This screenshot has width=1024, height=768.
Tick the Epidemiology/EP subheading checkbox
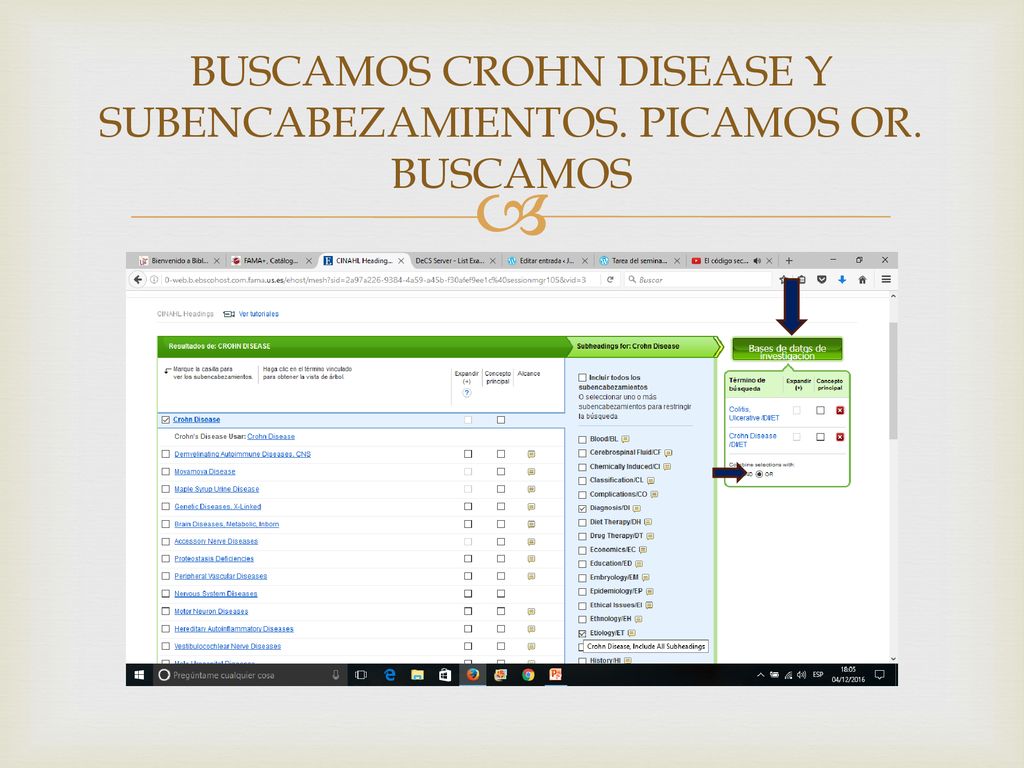pyautogui.click(x=582, y=592)
